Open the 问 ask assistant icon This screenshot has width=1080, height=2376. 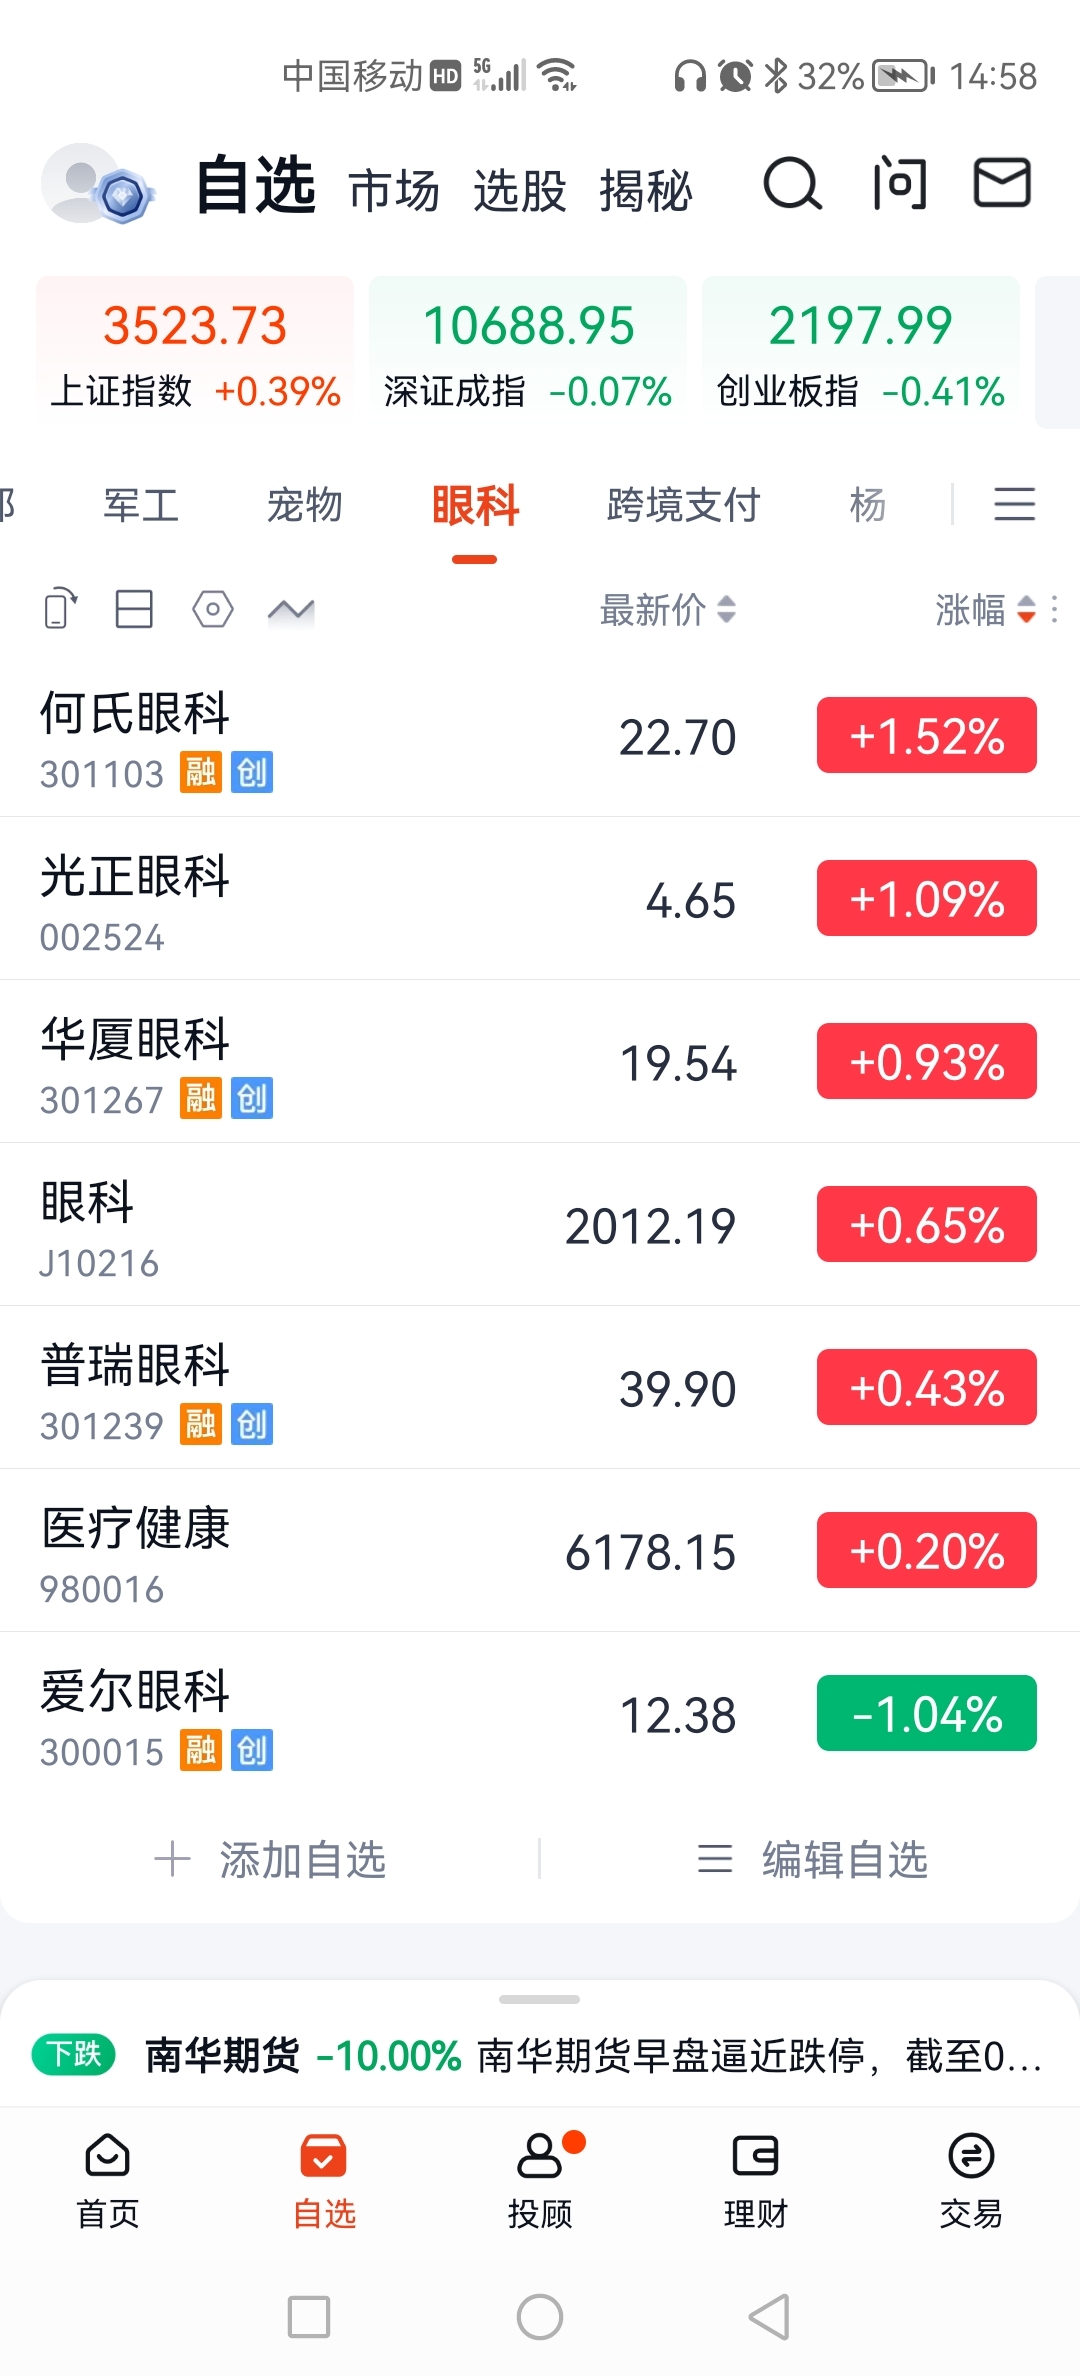[900, 184]
